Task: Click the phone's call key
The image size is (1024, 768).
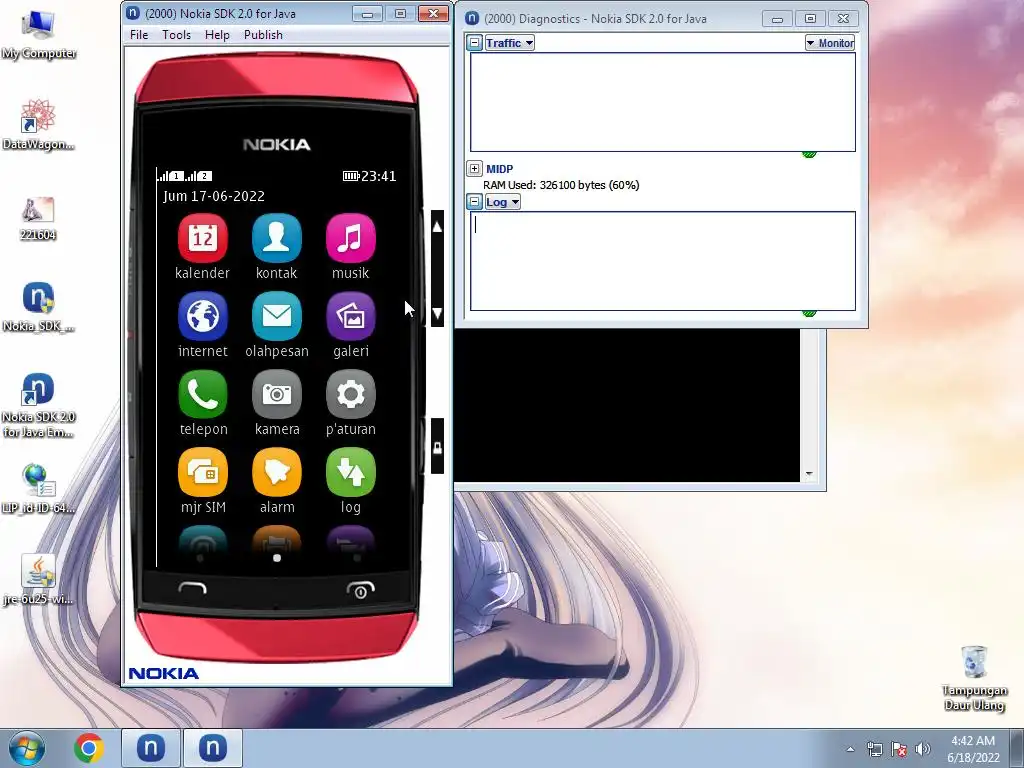Action: pos(193,589)
